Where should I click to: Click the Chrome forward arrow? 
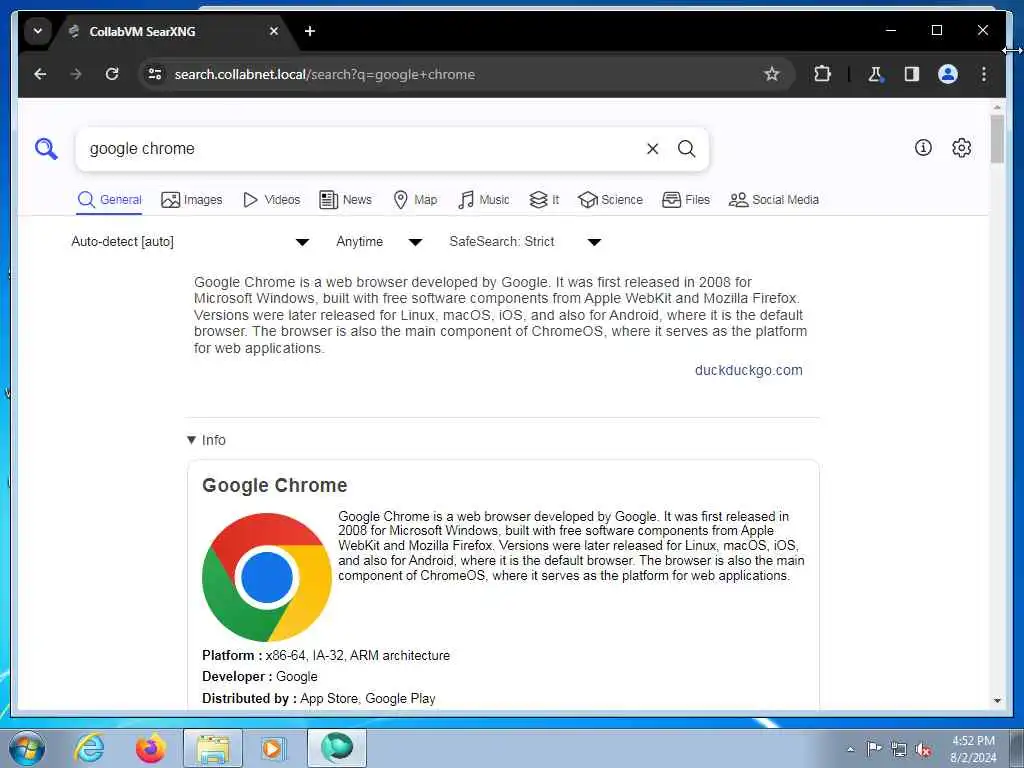point(76,74)
